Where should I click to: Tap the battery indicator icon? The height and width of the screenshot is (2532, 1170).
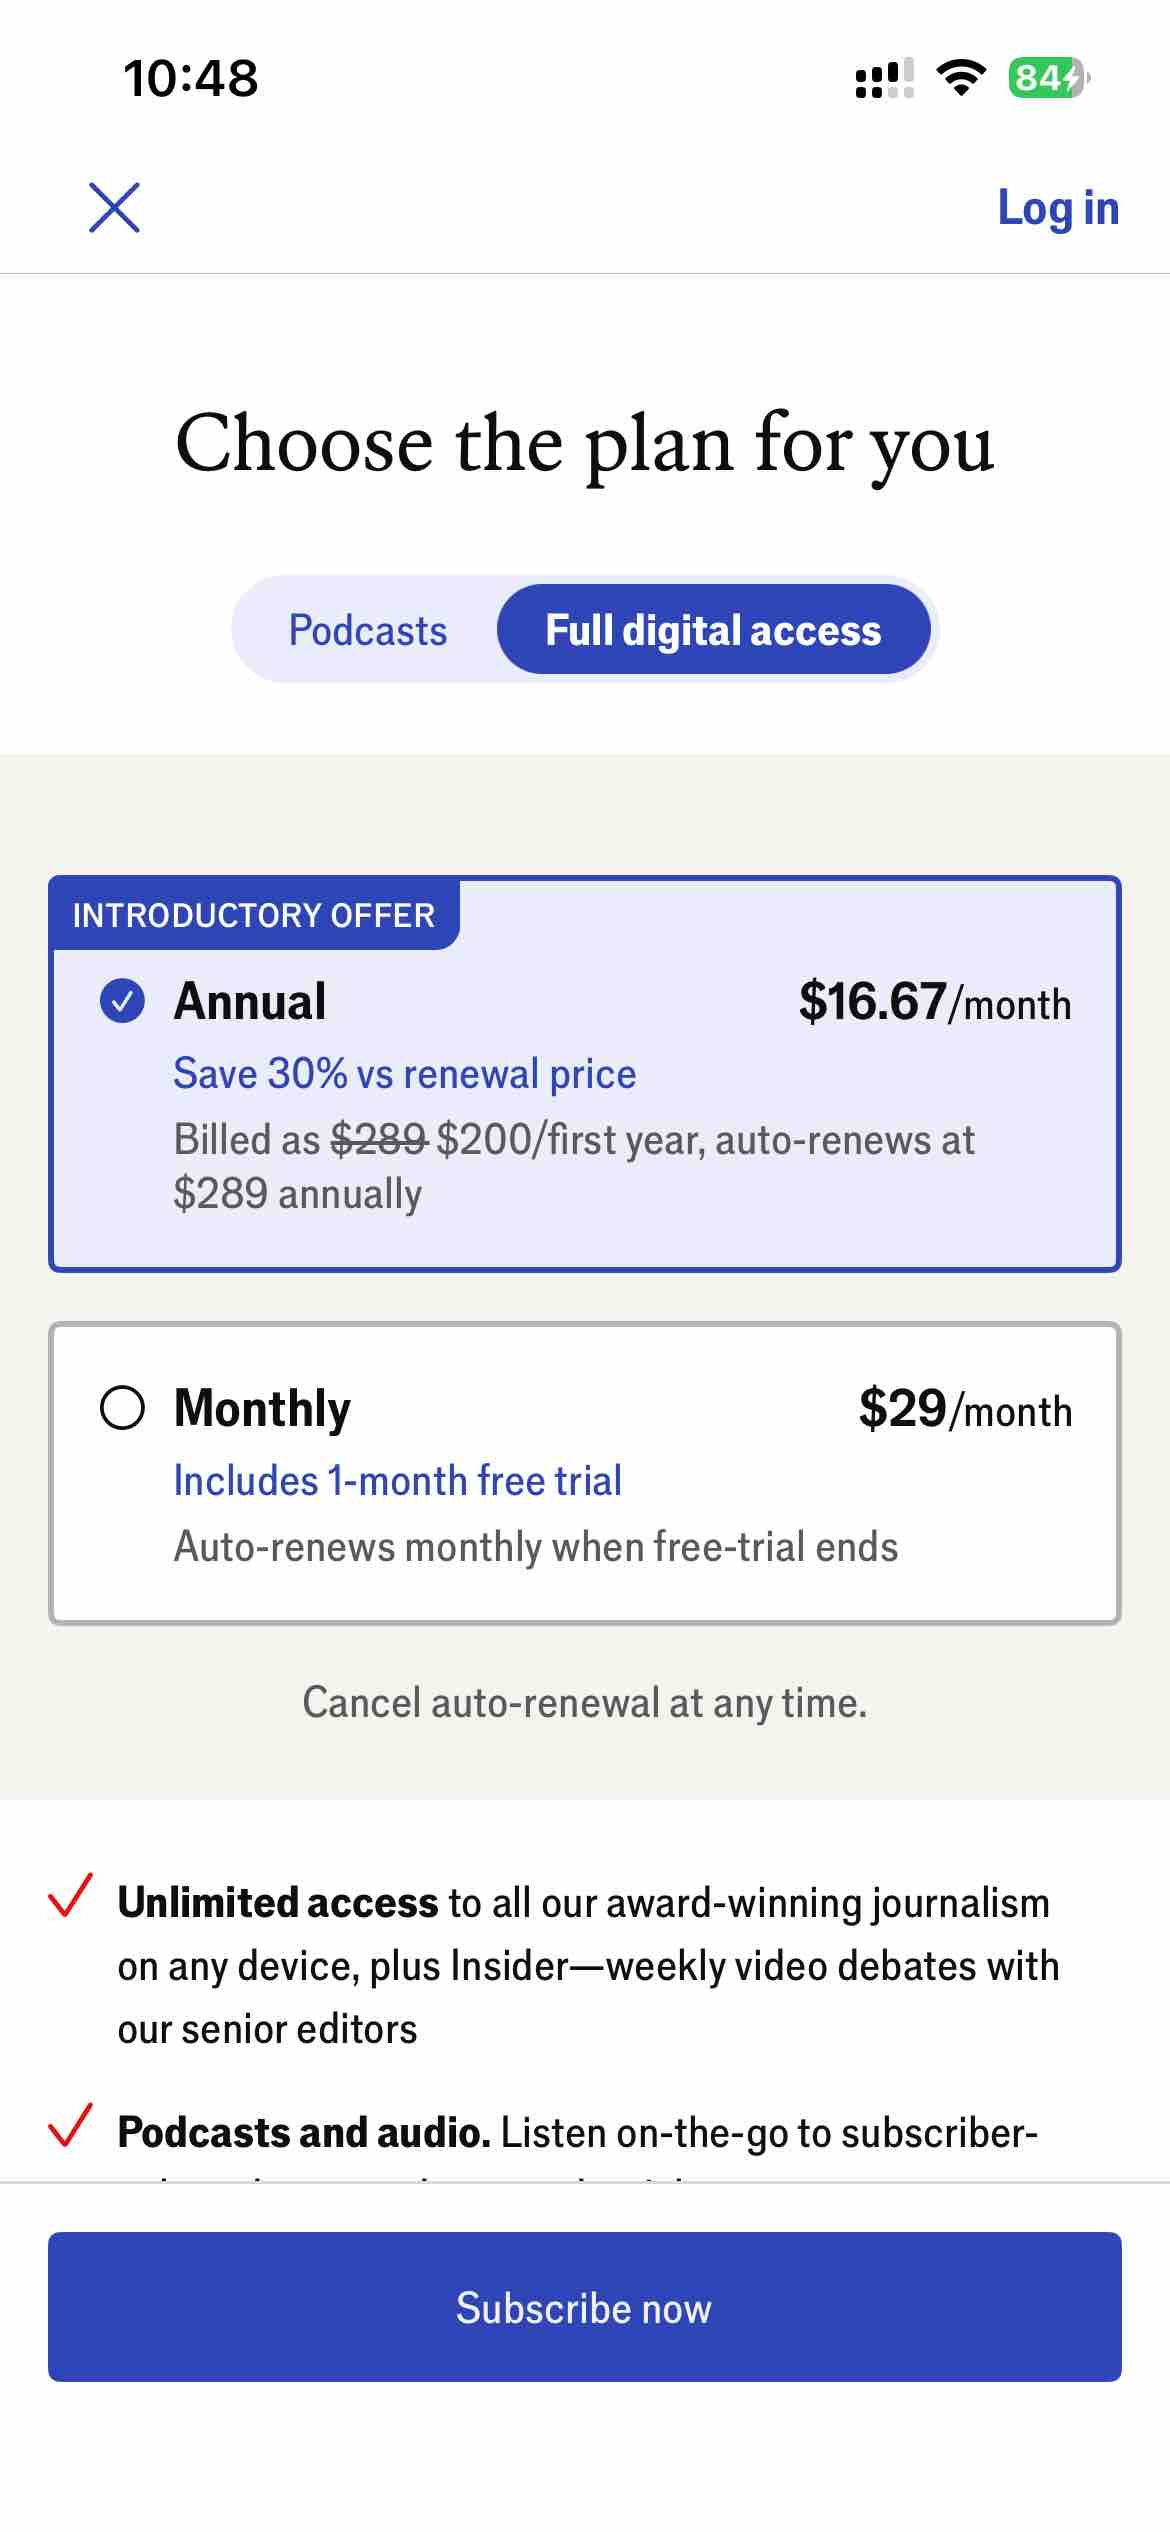pyautogui.click(x=1048, y=77)
